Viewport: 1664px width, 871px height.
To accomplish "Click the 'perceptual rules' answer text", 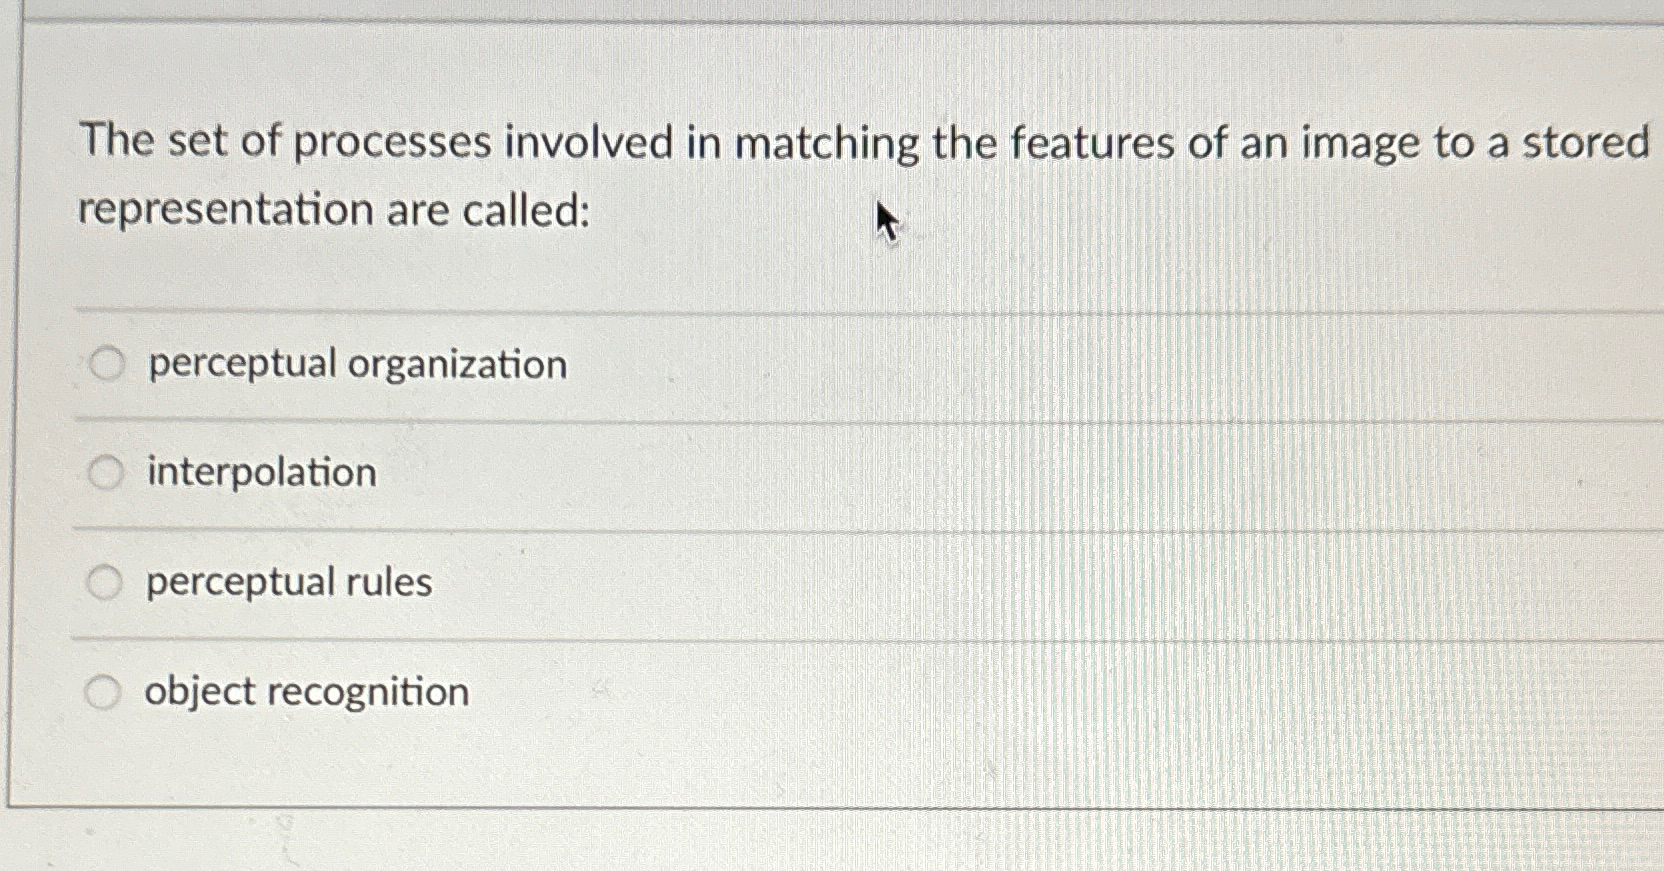I will click(x=287, y=583).
